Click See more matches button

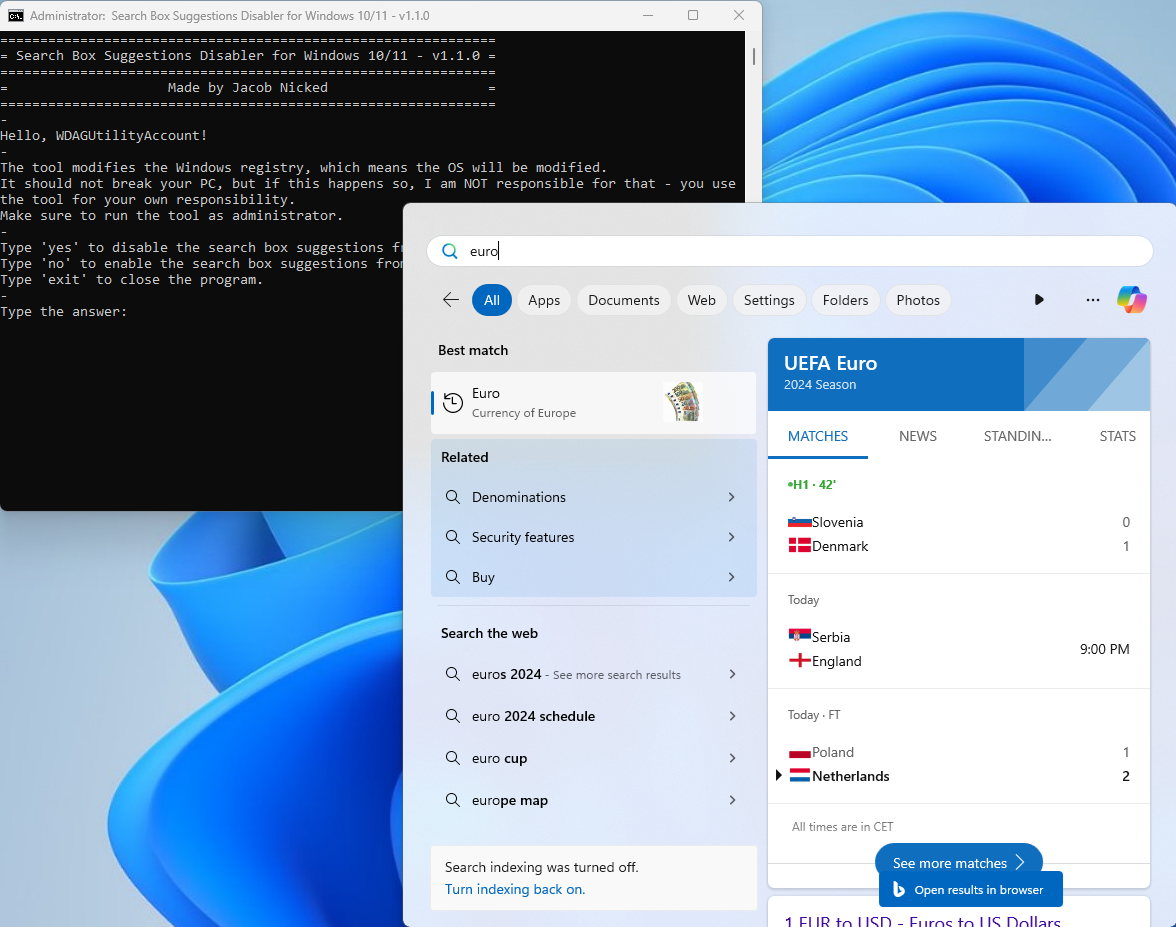tap(958, 862)
